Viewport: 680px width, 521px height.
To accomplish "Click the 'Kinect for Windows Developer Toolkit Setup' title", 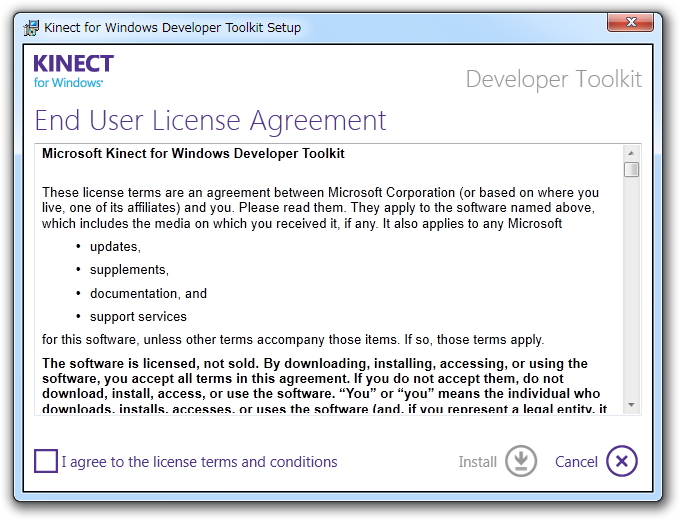I will tap(173, 28).
